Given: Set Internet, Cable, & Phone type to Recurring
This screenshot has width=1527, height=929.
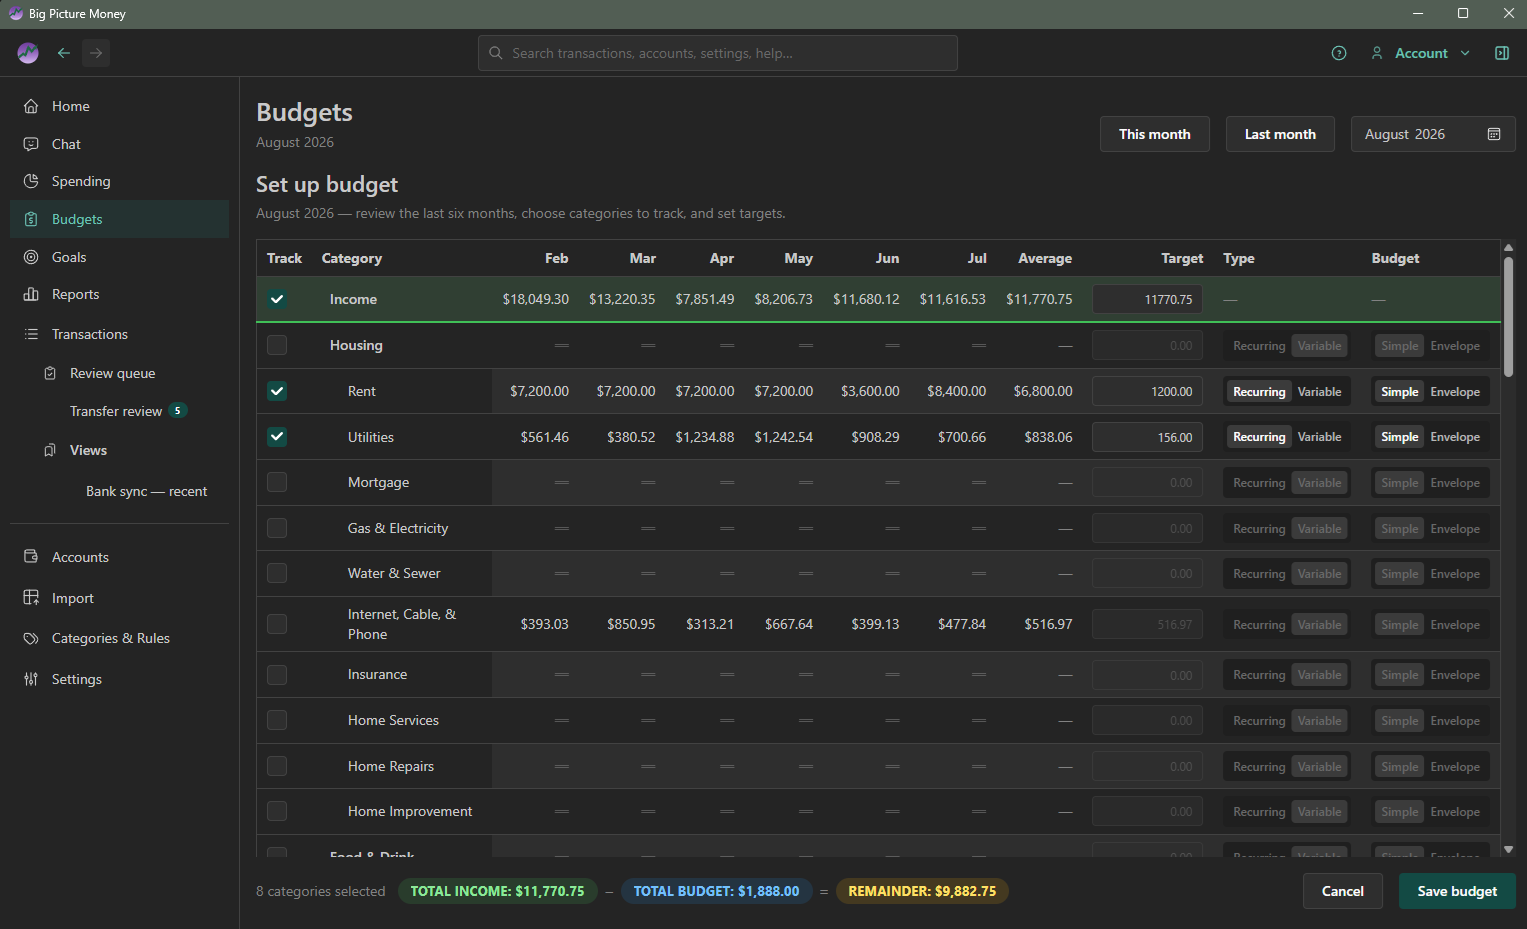Looking at the screenshot, I should (1259, 625).
